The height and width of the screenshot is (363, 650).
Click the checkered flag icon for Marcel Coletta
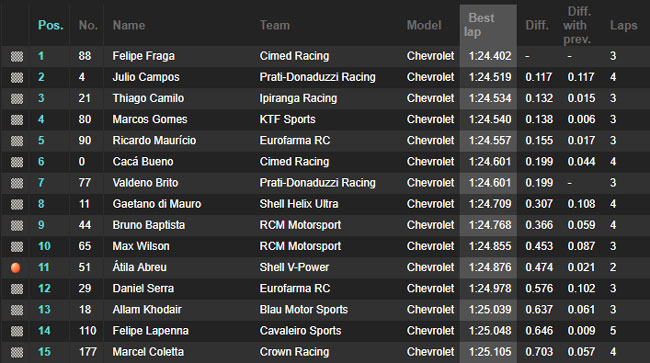coord(17,352)
